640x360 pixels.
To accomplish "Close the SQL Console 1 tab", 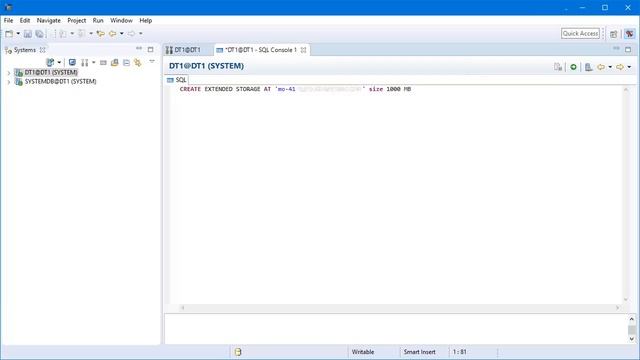I will point(303,50).
